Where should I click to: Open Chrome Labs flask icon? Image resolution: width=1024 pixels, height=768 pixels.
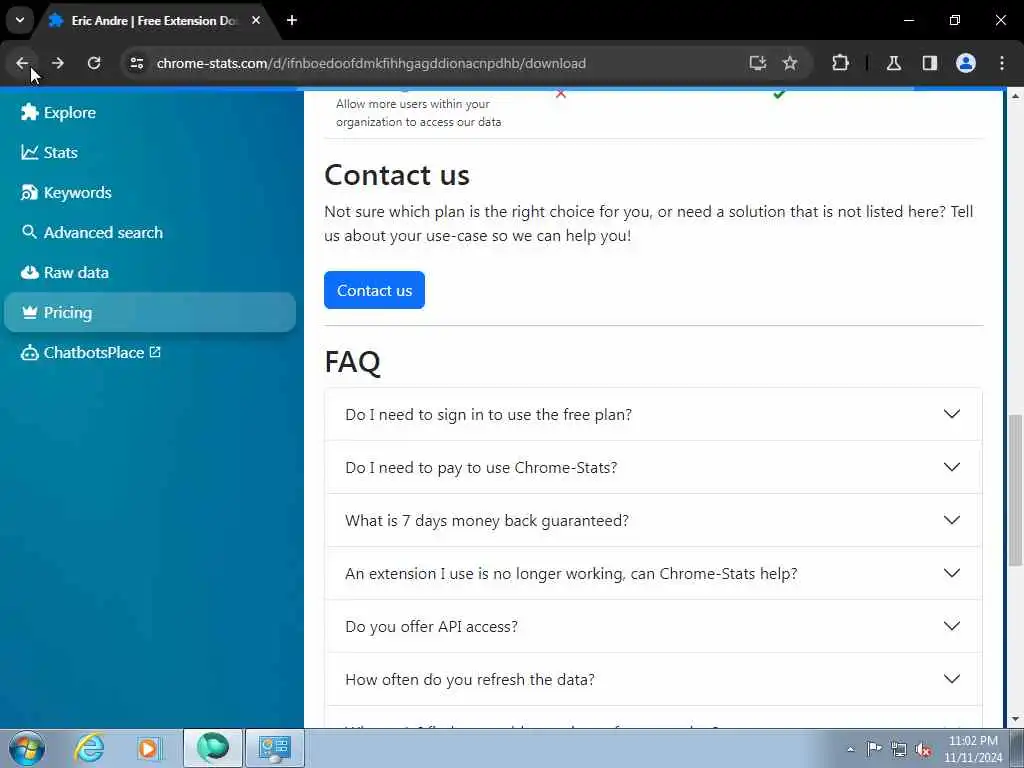(894, 63)
